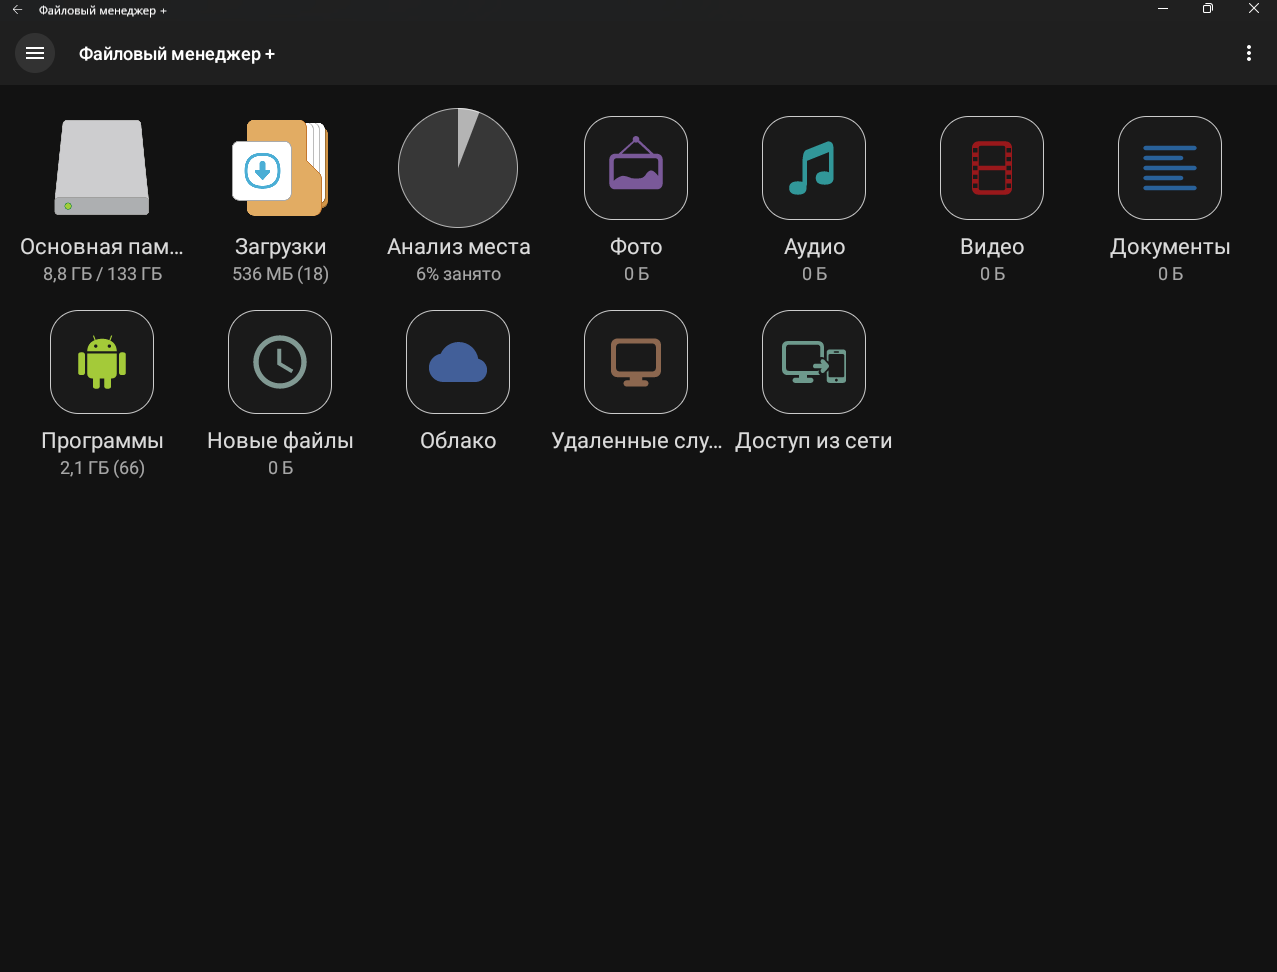
Task: Open the Документы category icon
Action: point(1170,168)
